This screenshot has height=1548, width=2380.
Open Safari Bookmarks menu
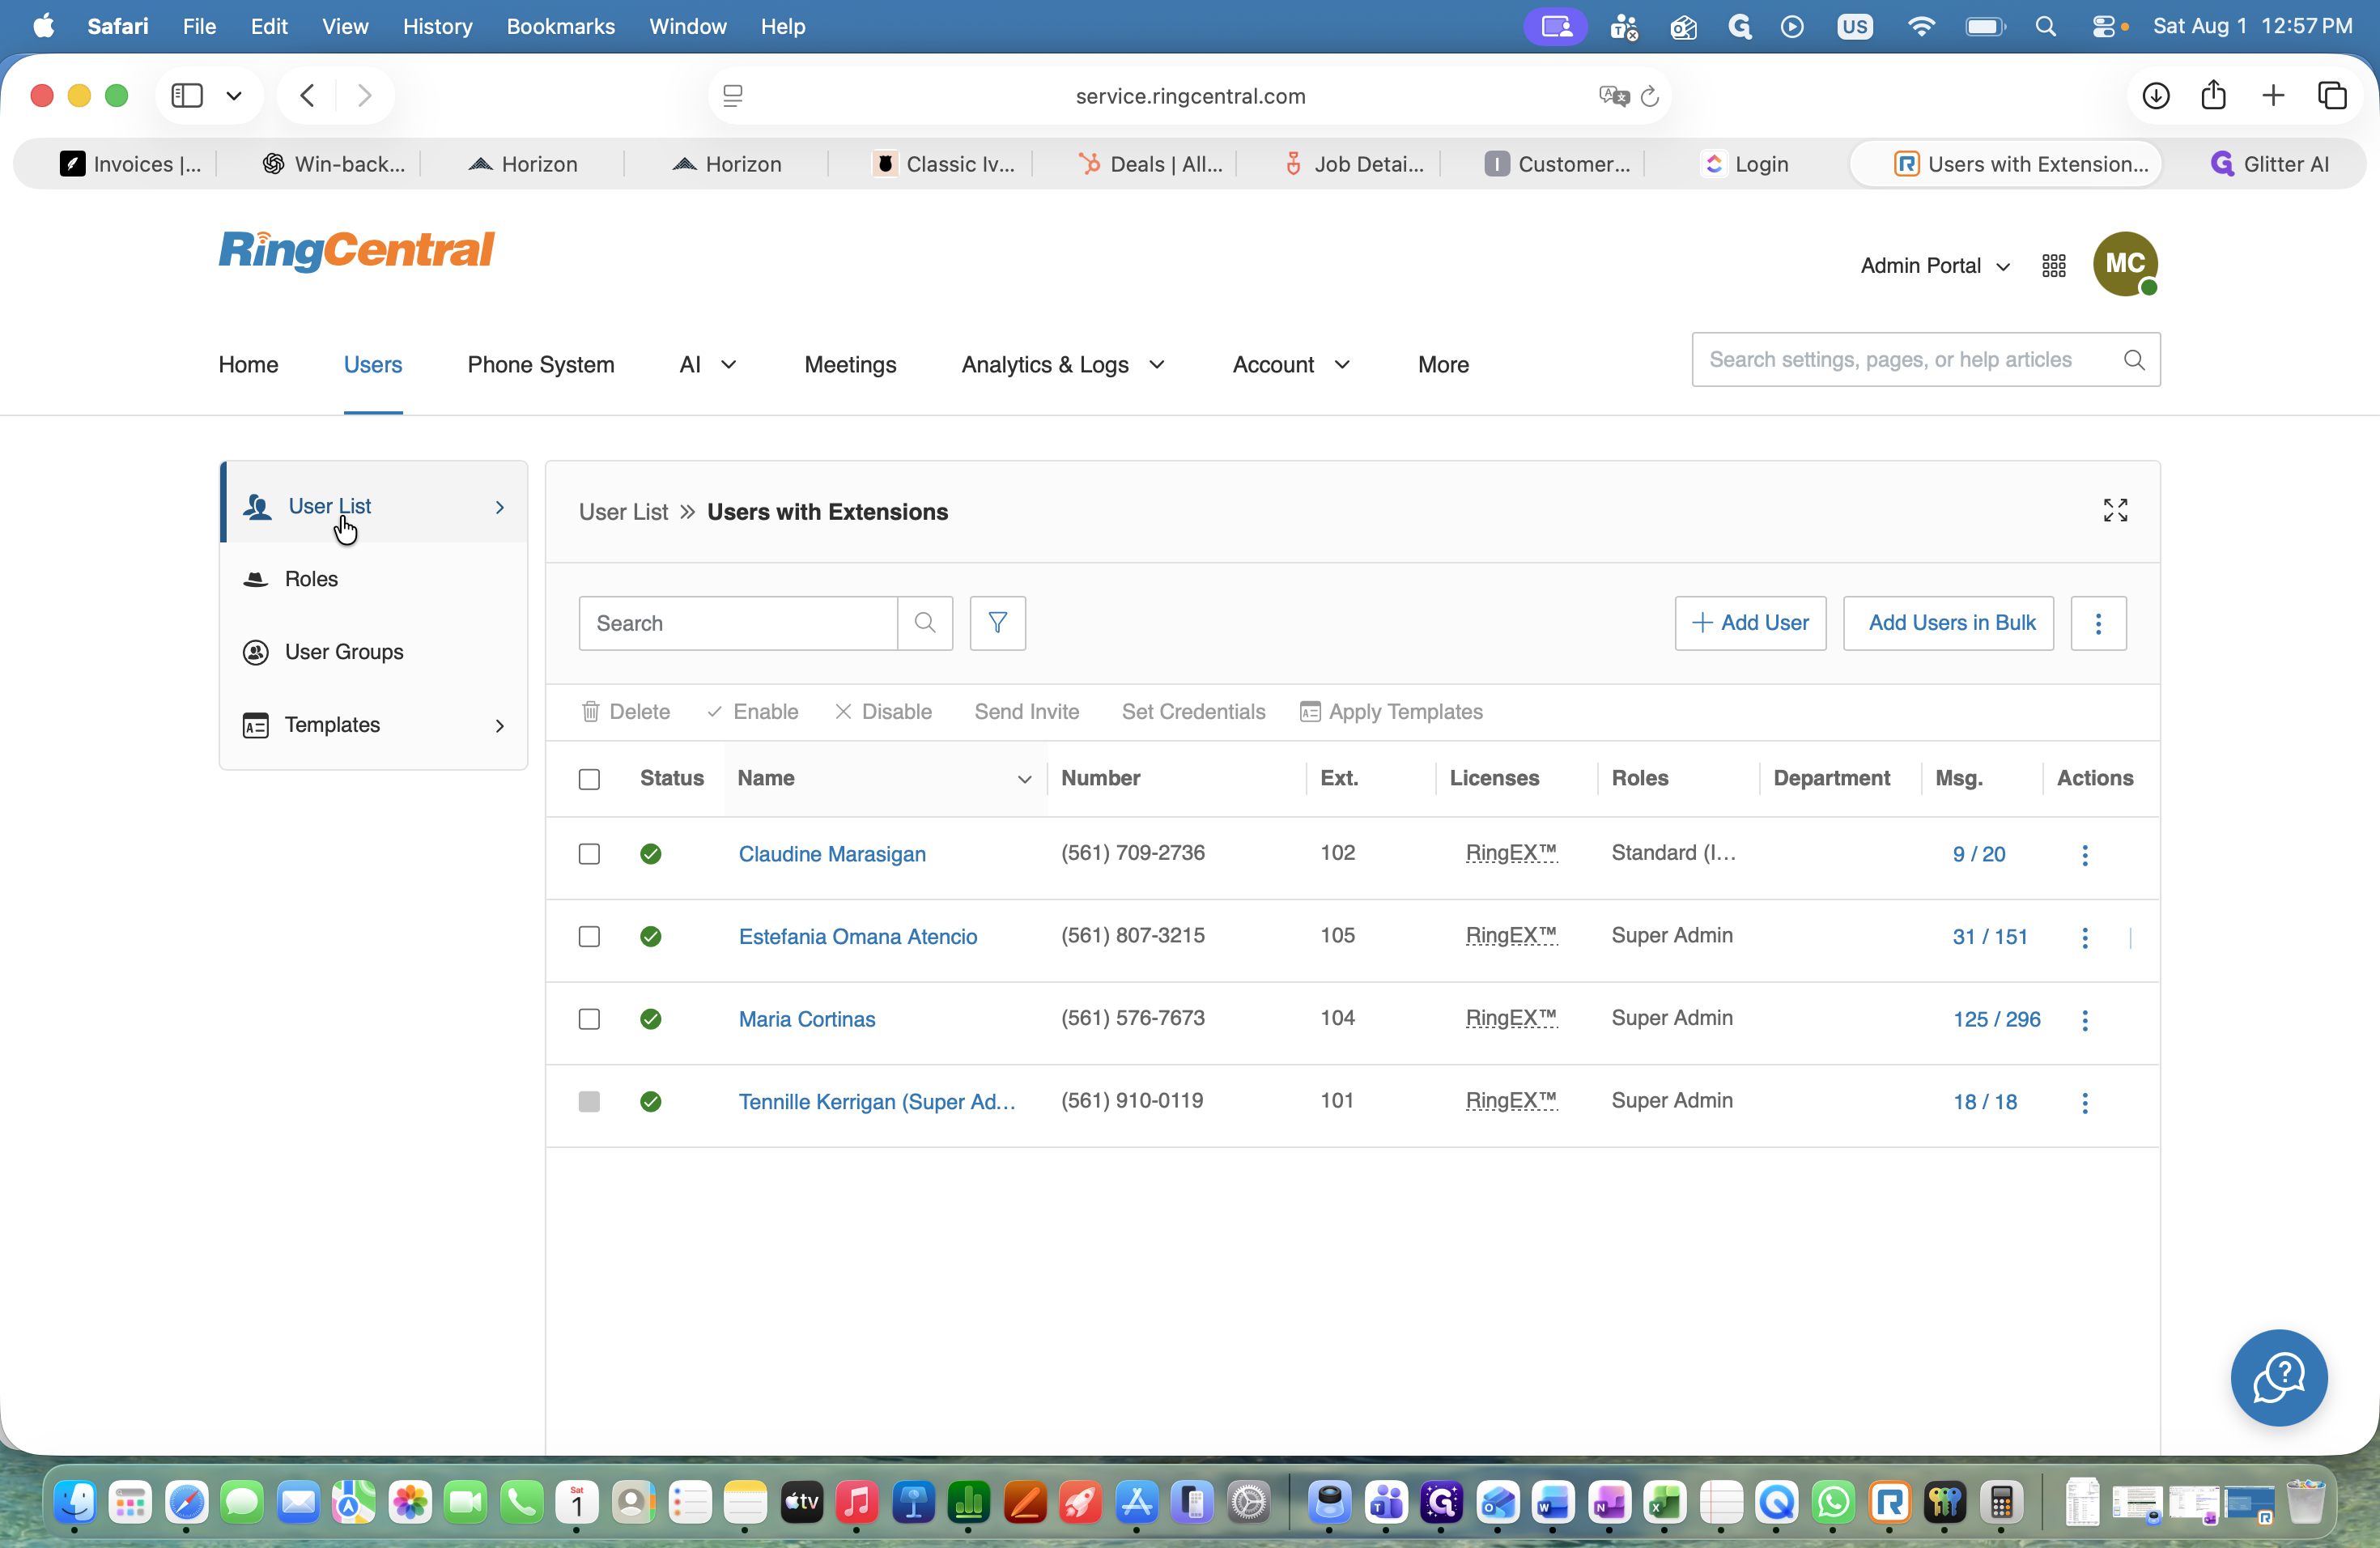(560, 27)
